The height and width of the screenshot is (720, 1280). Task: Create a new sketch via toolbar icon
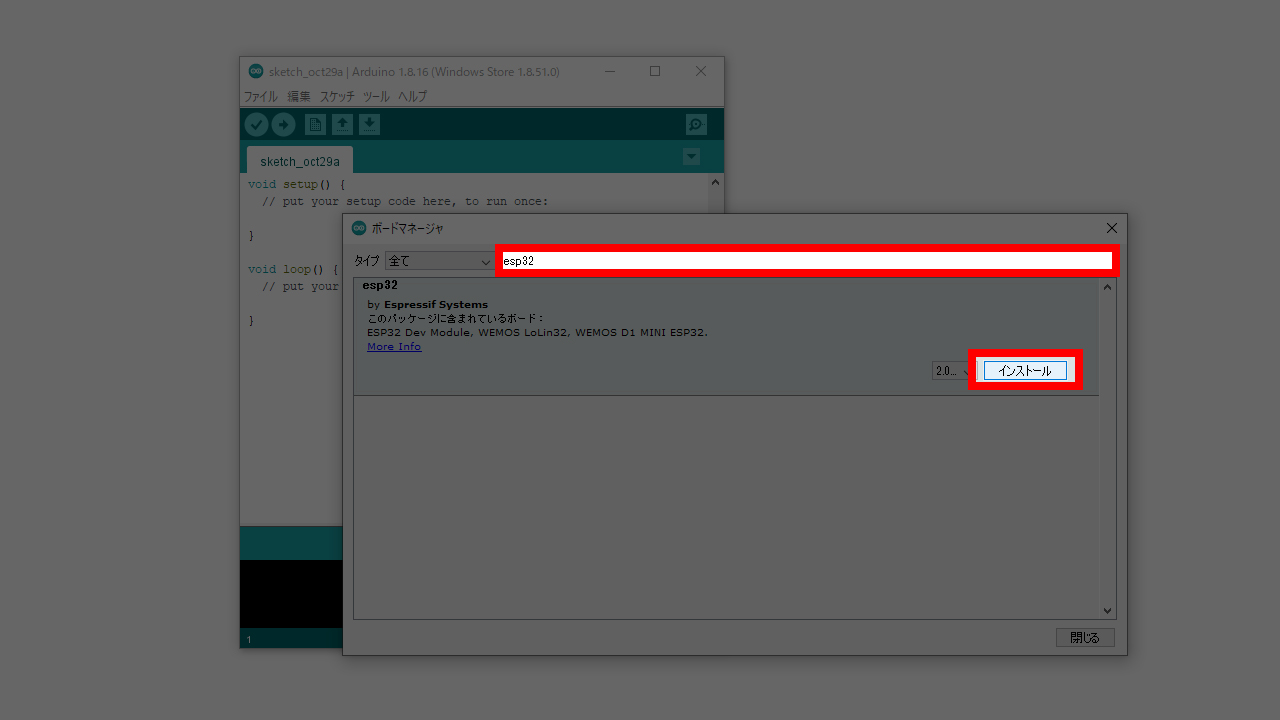[x=315, y=124]
